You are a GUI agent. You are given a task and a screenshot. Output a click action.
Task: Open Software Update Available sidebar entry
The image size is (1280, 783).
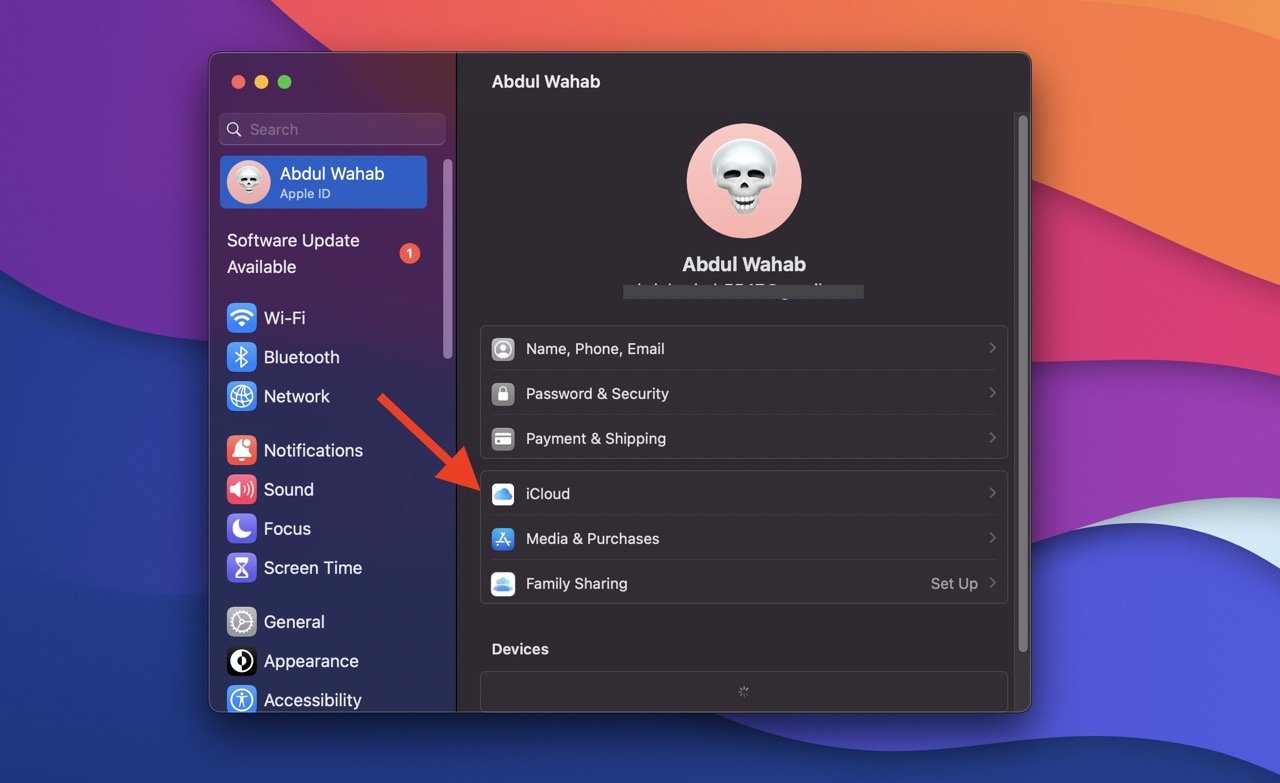pos(323,254)
